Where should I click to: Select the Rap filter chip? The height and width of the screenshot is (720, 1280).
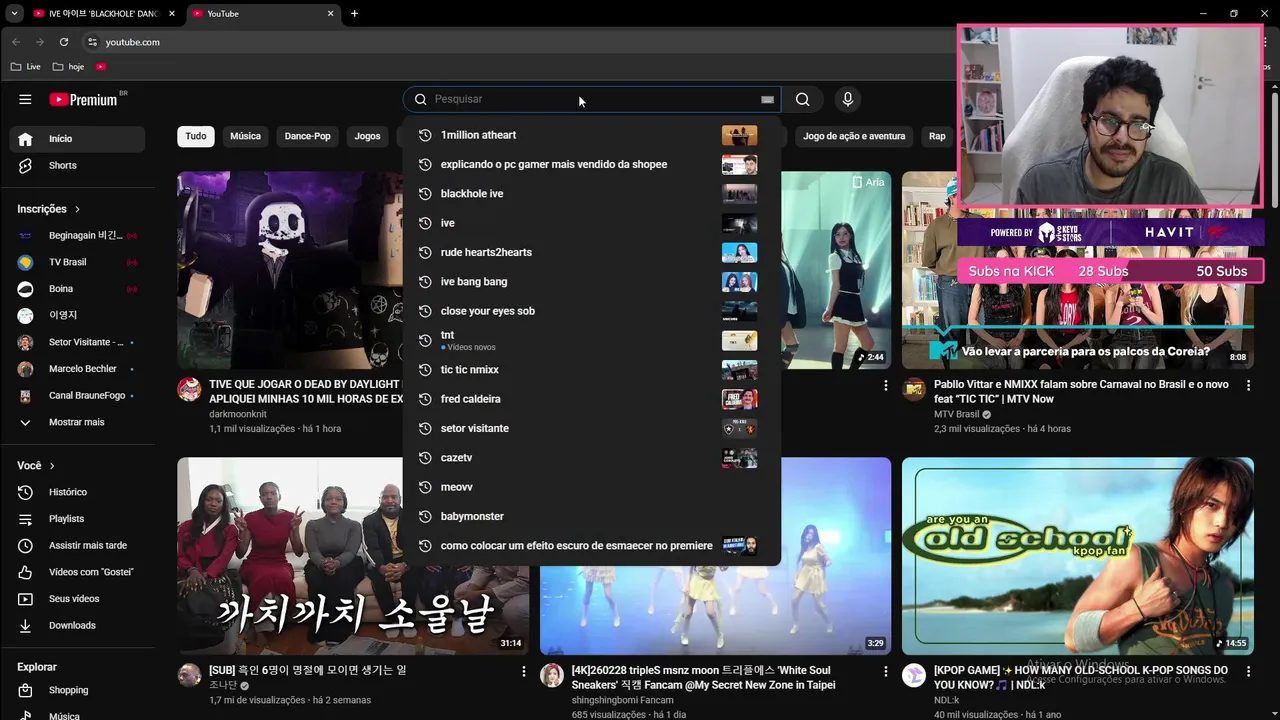click(x=937, y=136)
